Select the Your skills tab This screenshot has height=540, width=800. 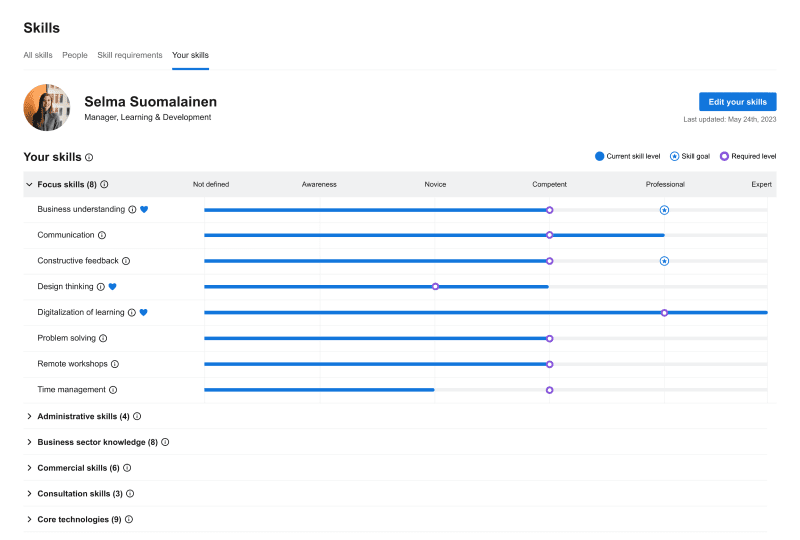coord(190,55)
